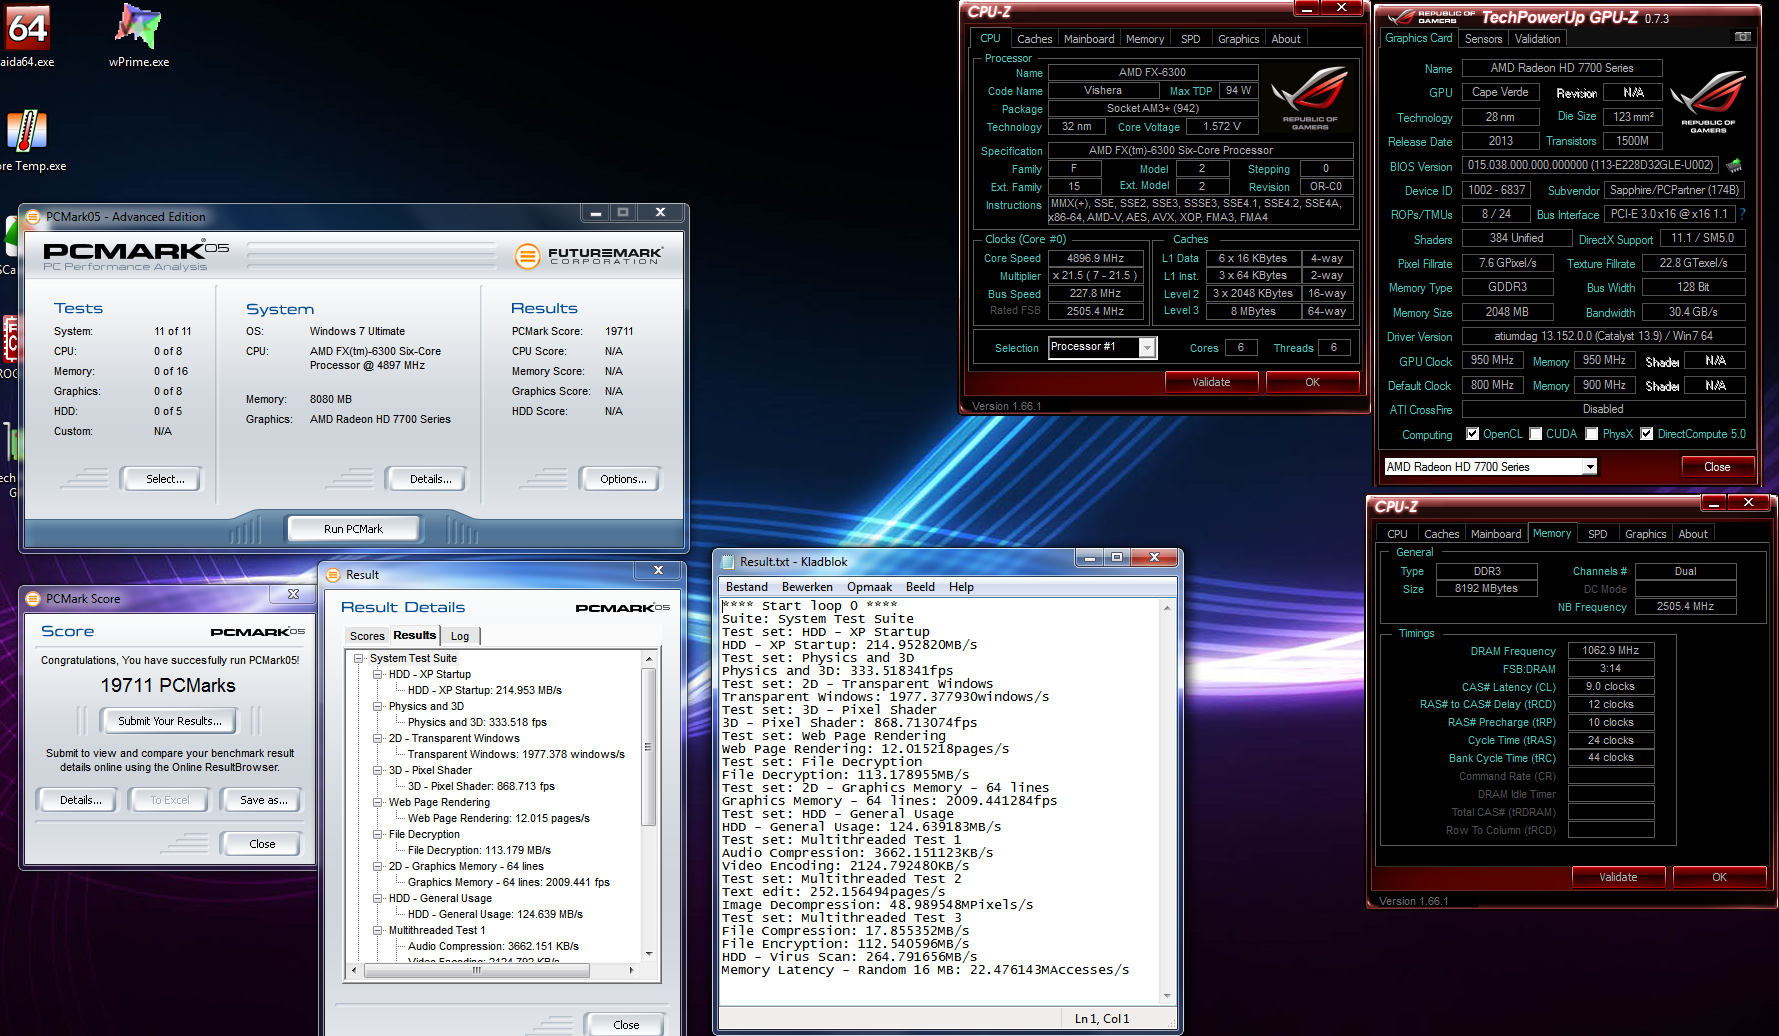
Task: Open Core Temp.exe thermometer icon
Action: [x=27, y=131]
